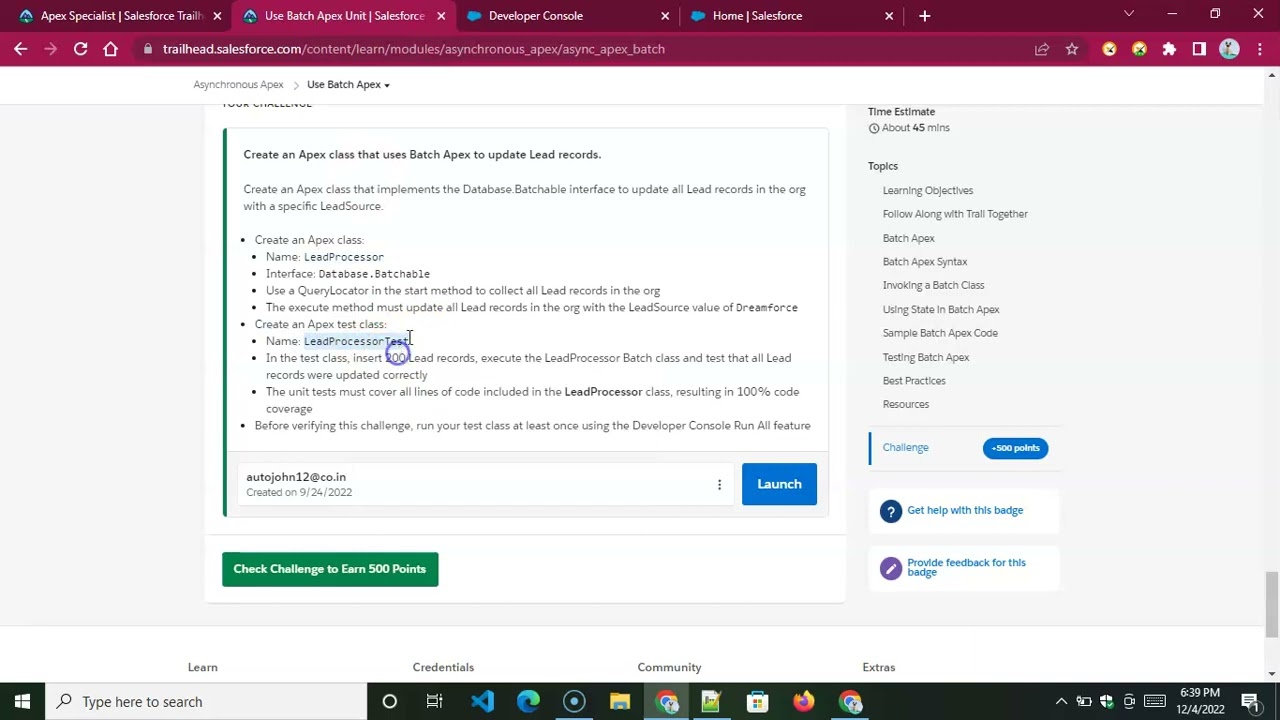Expand the Use Batch Apex breadcrumb dropdown

[x=348, y=85]
